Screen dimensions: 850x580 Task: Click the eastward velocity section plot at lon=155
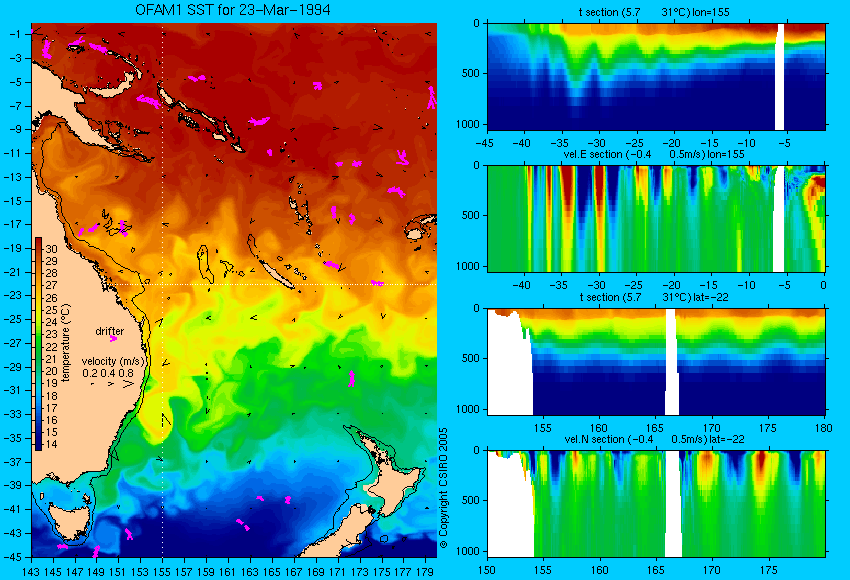point(656,218)
